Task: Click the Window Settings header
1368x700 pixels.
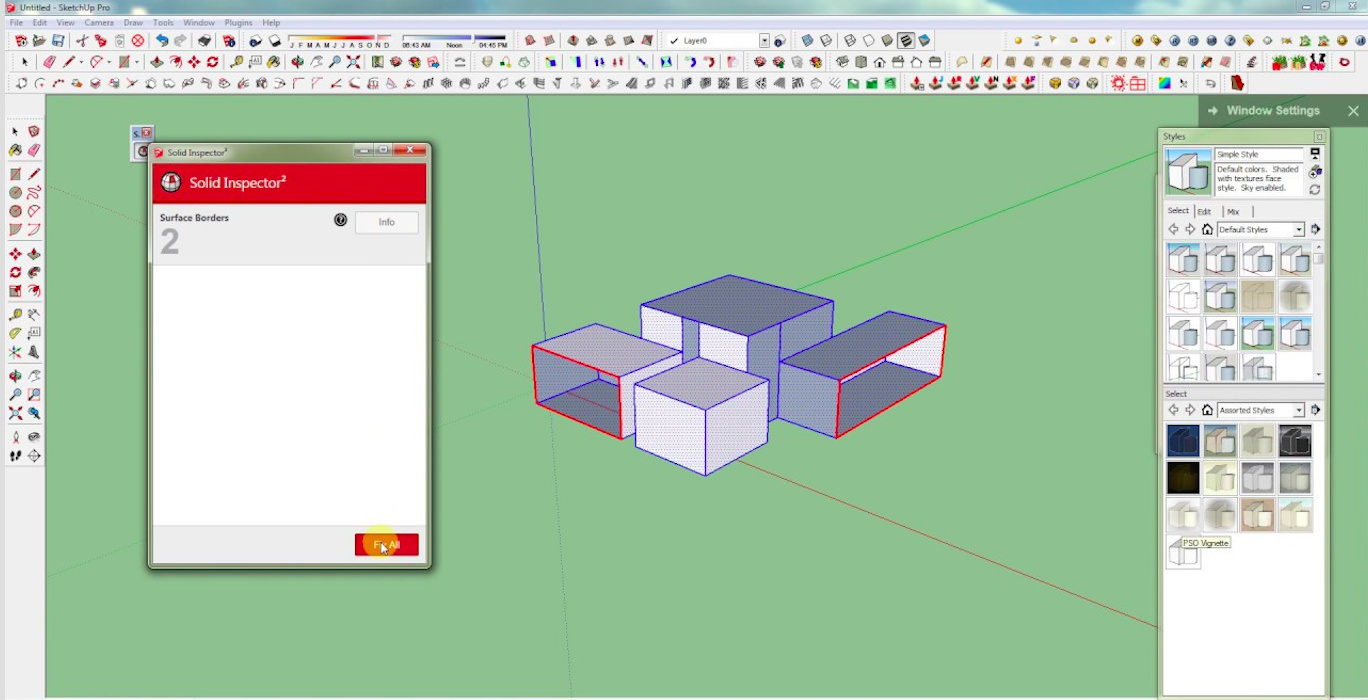Action: (x=1273, y=111)
